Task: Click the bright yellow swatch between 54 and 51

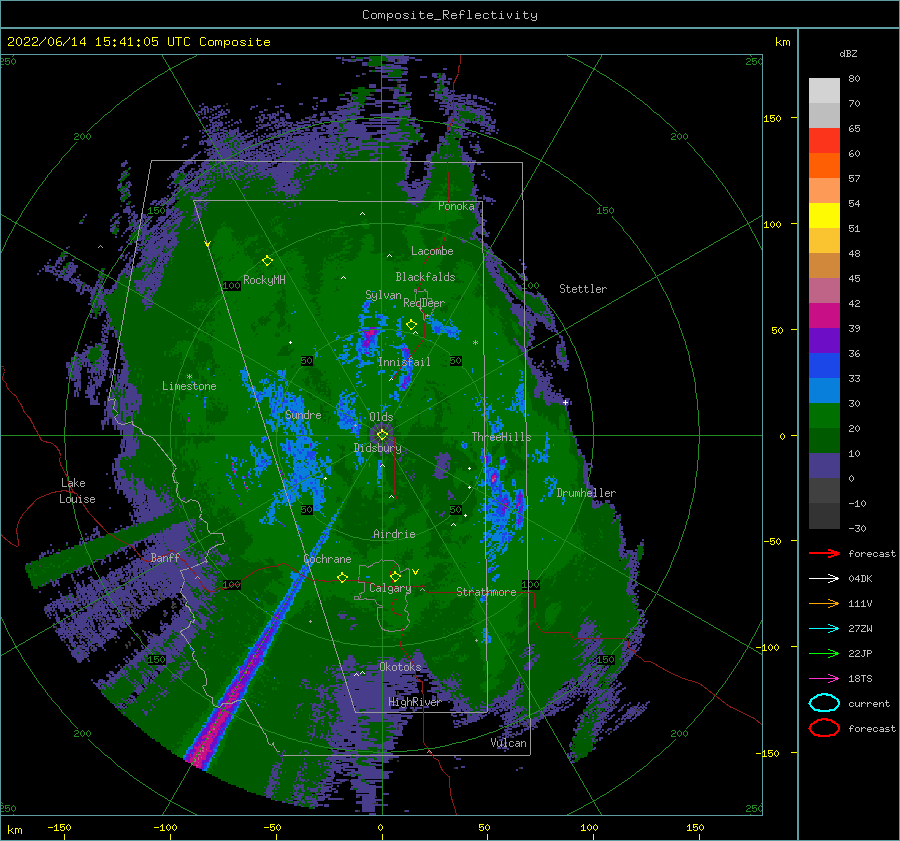Action: pos(824,216)
